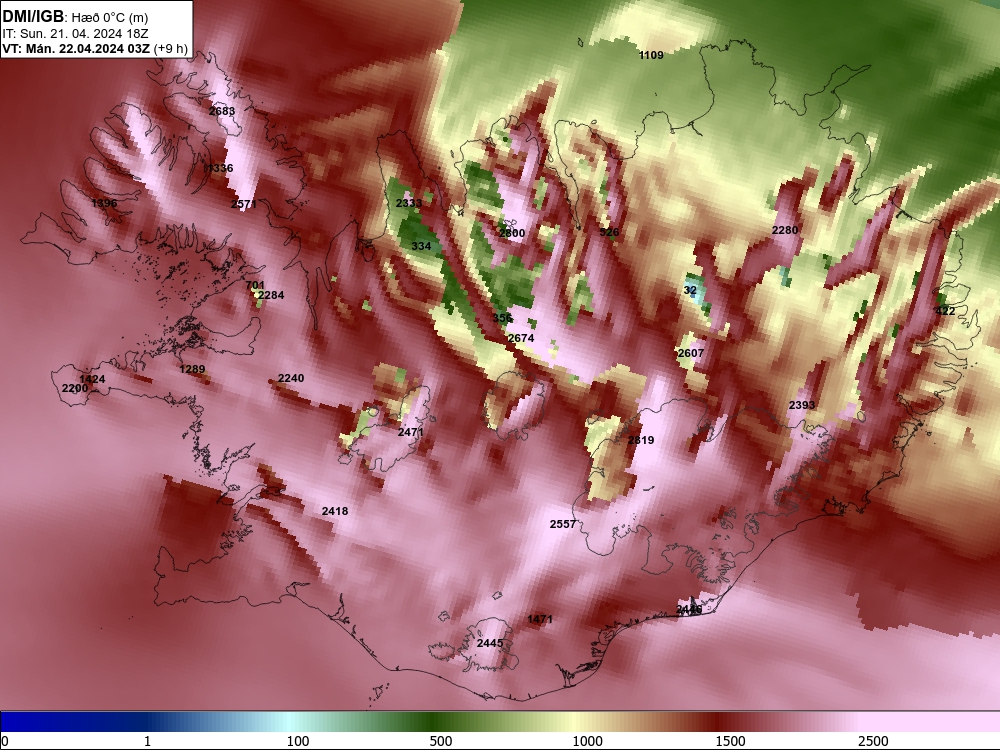Viewport: 1000px width, 750px height.
Task: Click the colorbar label 2500
Action: pos(873,741)
